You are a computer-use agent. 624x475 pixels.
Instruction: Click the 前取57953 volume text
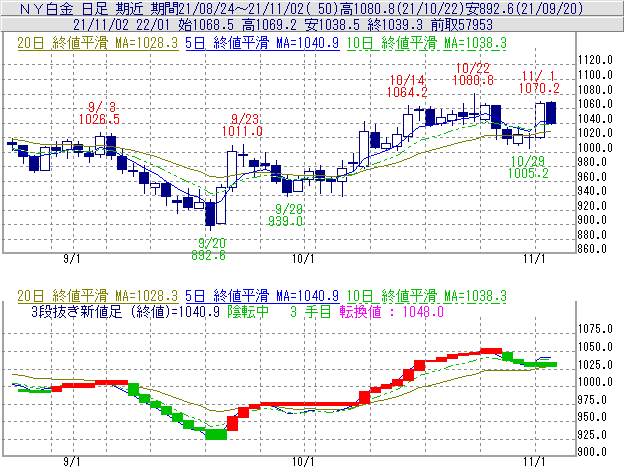point(462,25)
